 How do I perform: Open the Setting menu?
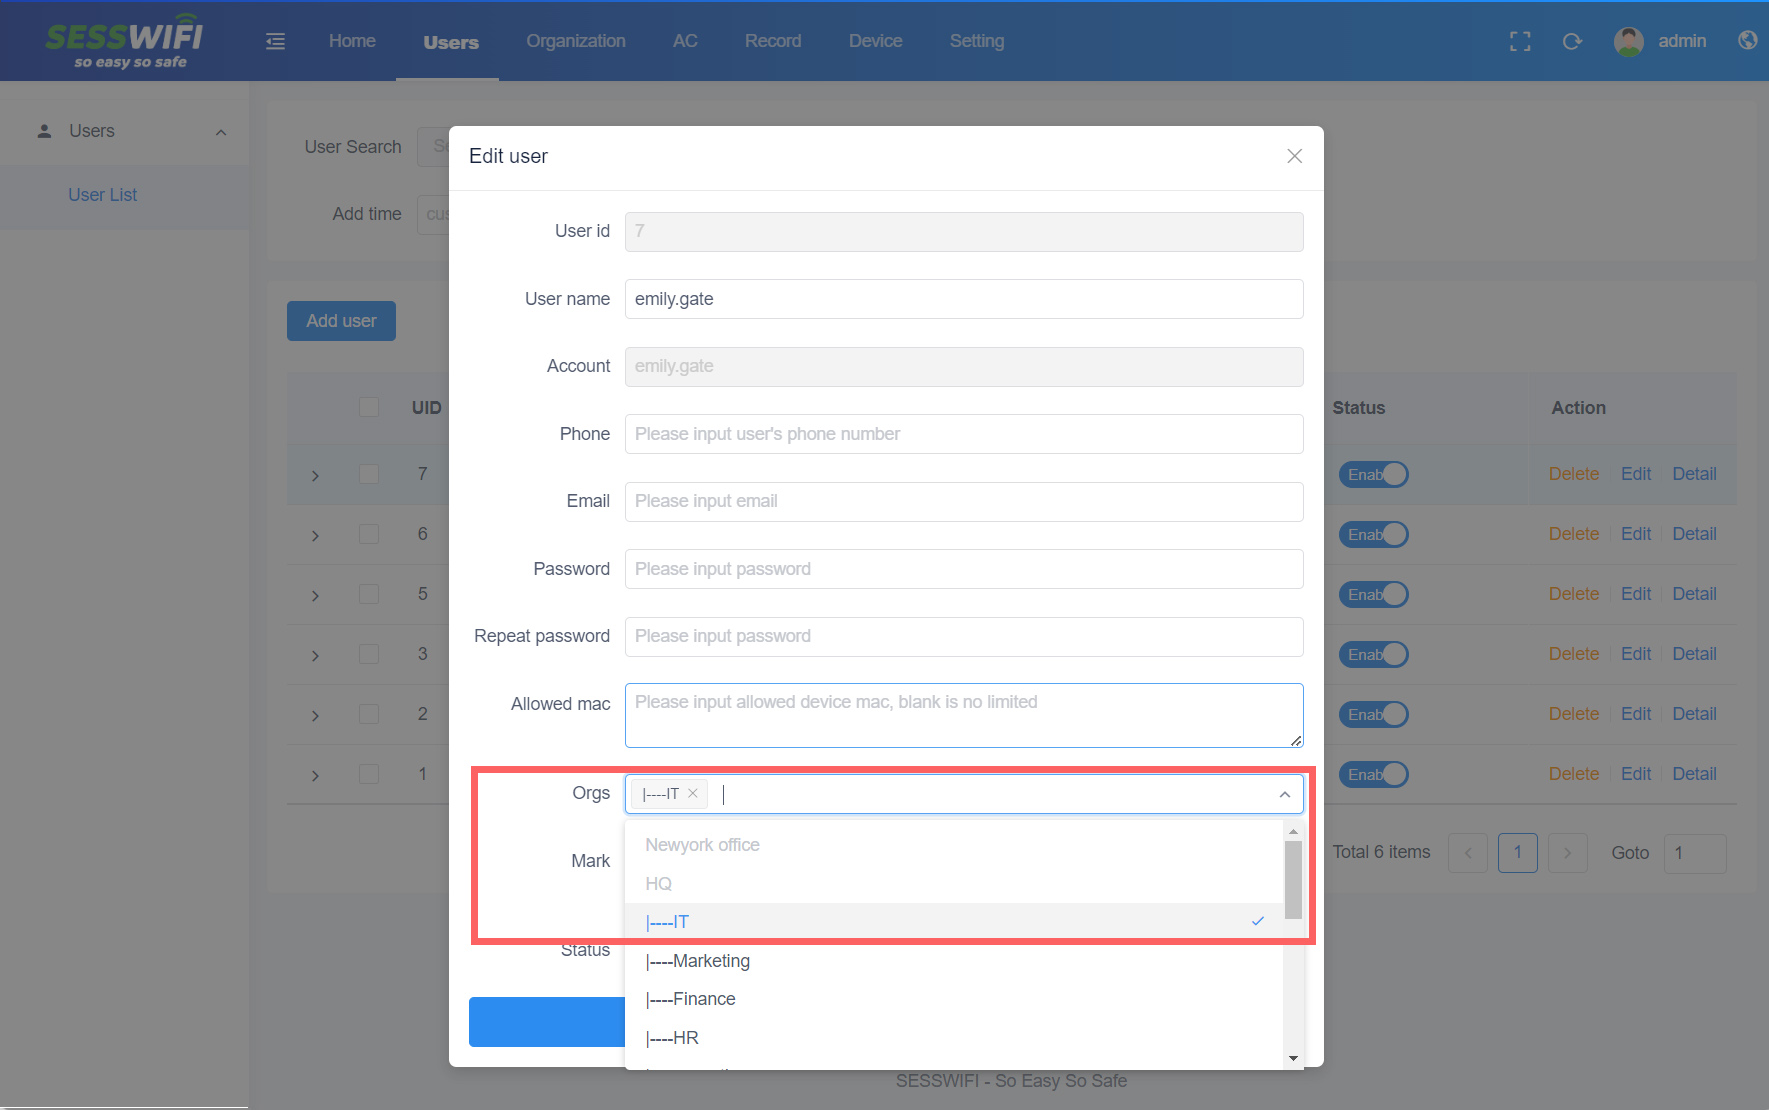click(x=977, y=41)
